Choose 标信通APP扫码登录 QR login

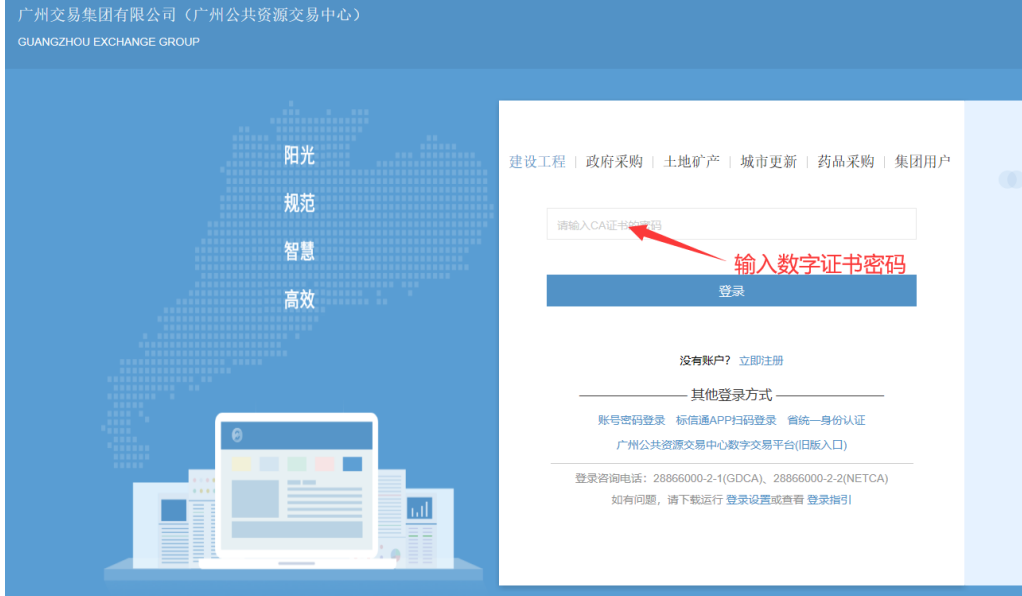(x=725, y=421)
